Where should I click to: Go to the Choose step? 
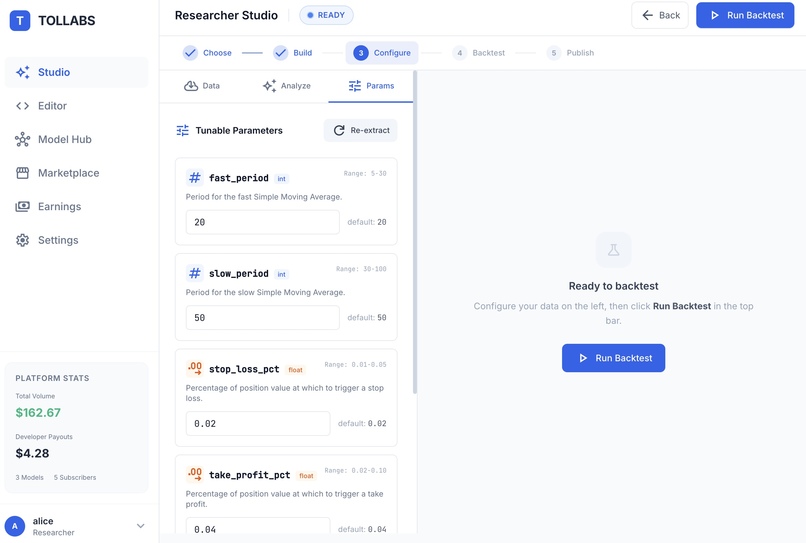click(x=208, y=53)
